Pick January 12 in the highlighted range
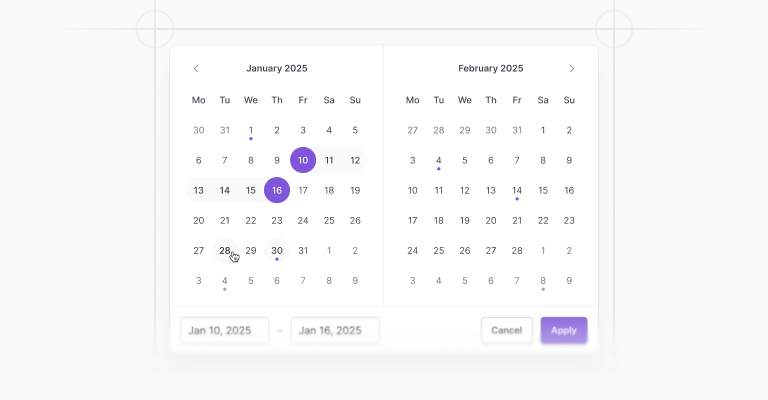 (x=355, y=160)
